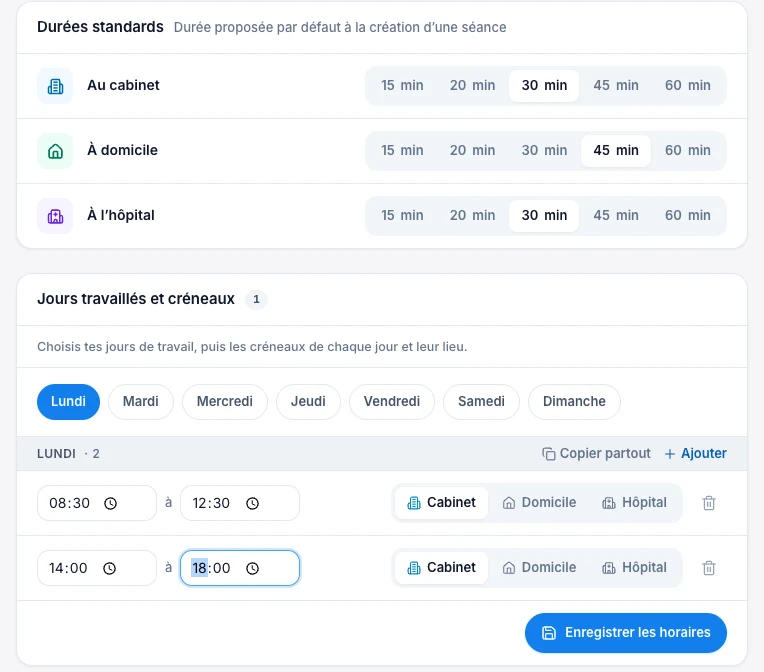
Task: Choose Hôpital for the 08:30 slot
Action: (x=634, y=503)
